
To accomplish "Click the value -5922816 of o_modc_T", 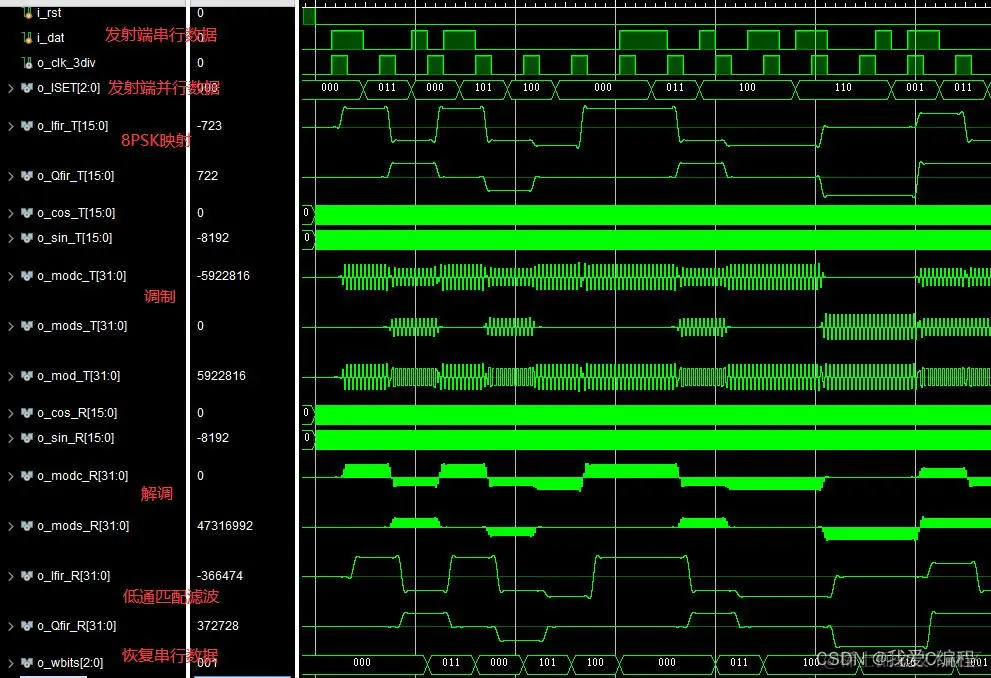I will click(223, 275).
